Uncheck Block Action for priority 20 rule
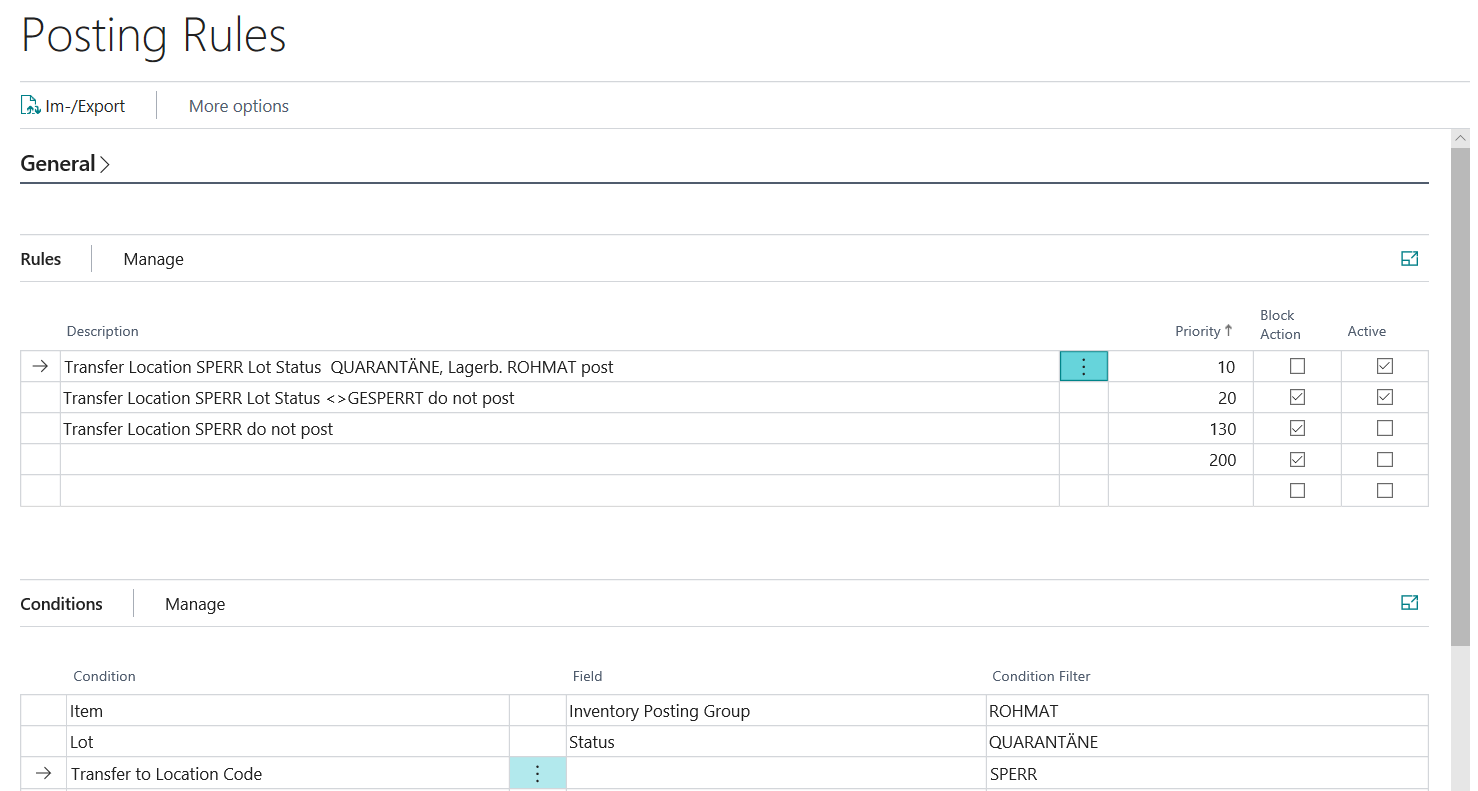The height and width of the screenshot is (791, 1478). 1297,398
